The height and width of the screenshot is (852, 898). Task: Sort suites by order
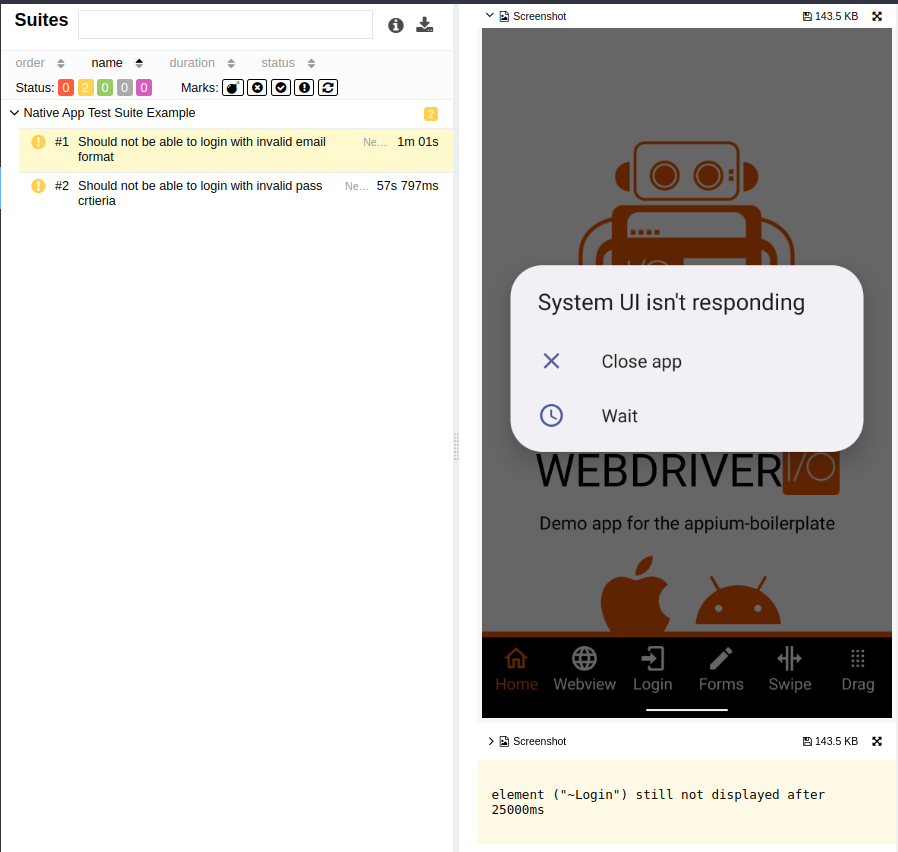[40, 63]
